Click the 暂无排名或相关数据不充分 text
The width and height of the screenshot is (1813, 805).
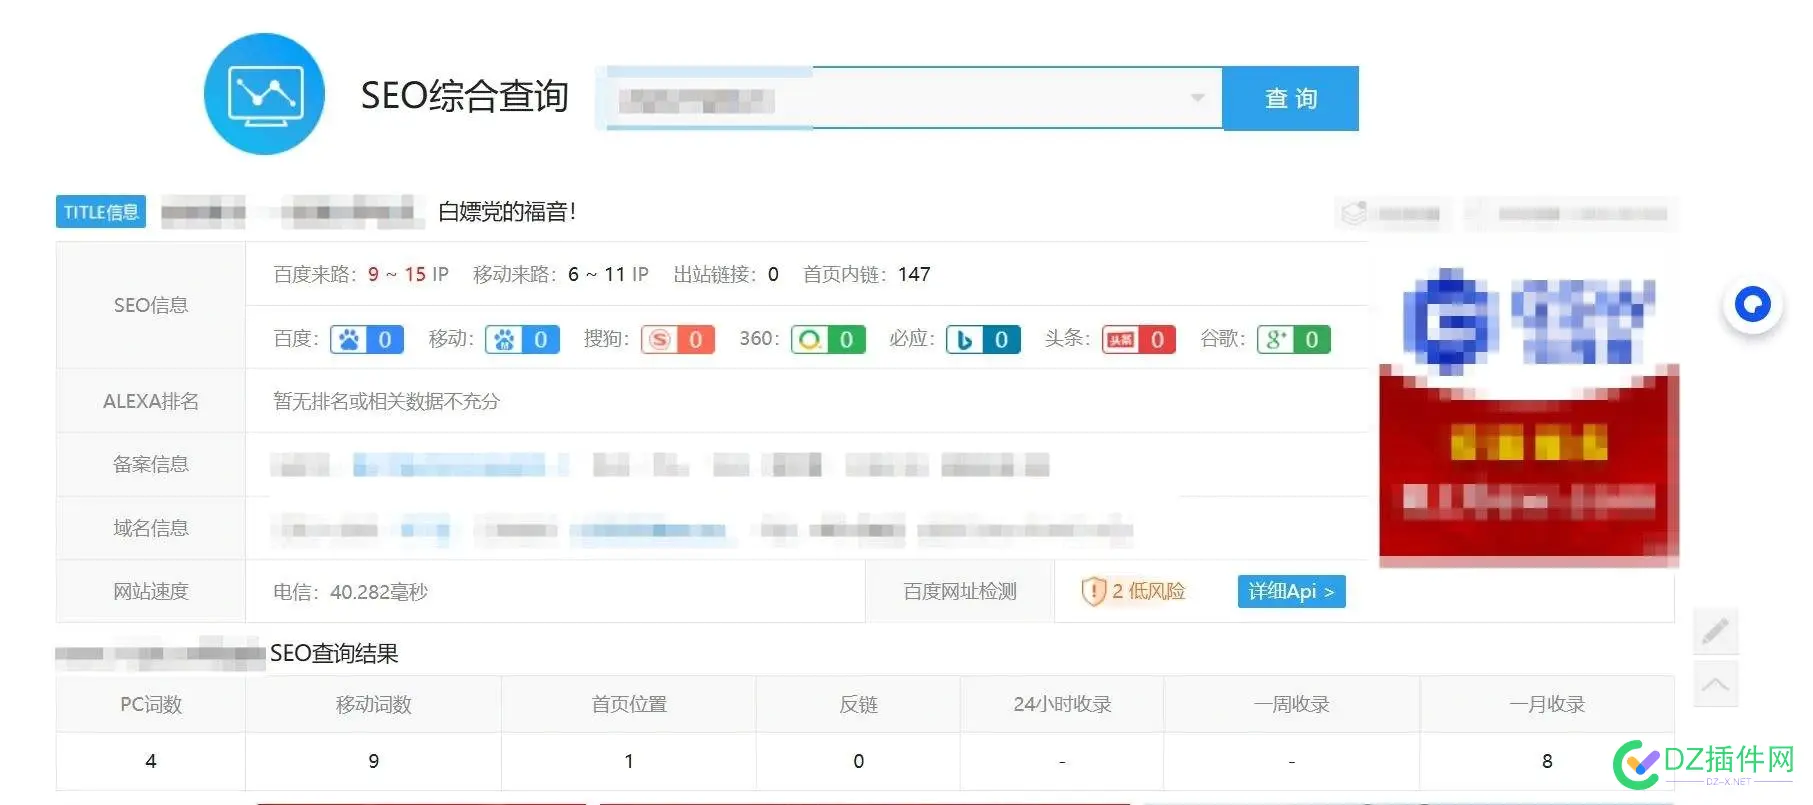[386, 401]
